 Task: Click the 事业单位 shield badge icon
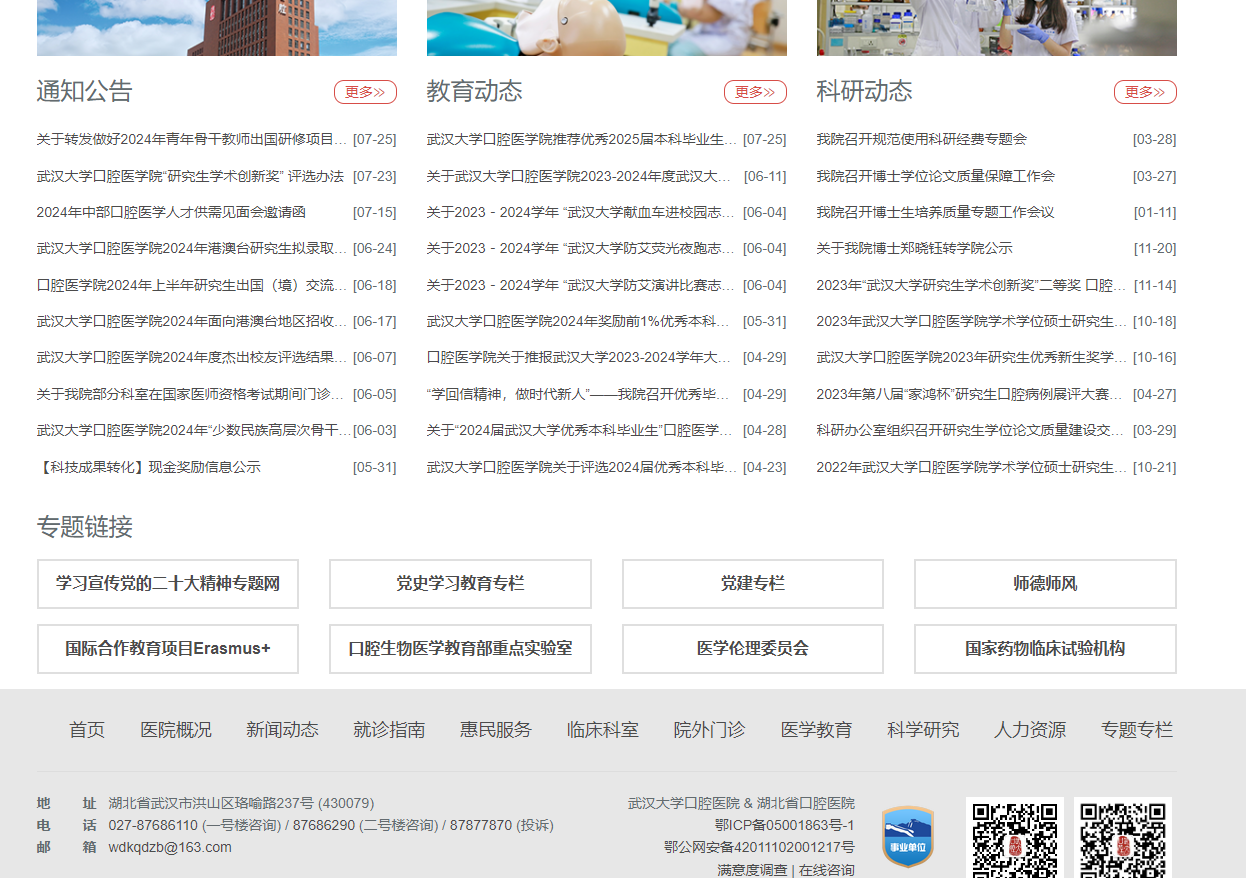coord(907,837)
